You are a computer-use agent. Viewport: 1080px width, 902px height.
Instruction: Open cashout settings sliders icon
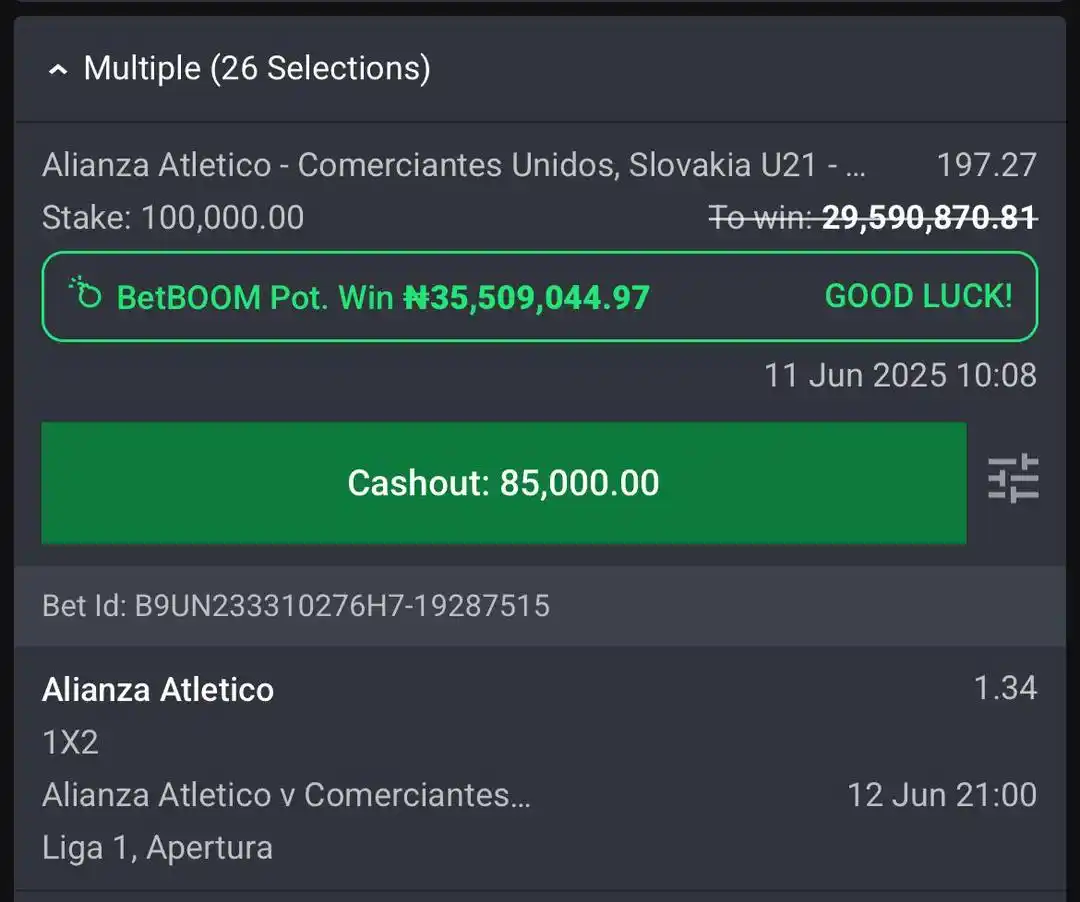[1013, 478]
